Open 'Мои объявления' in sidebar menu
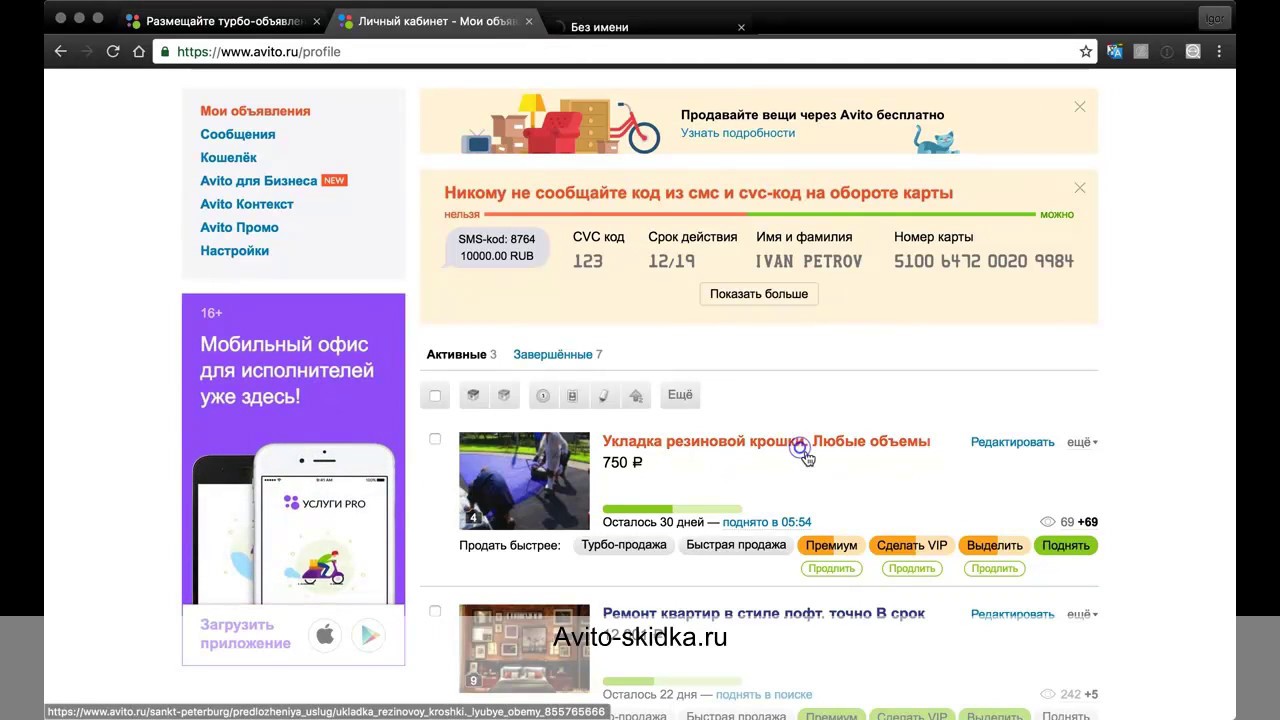Screen dimensions: 1280x720 click(x=255, y=111)
